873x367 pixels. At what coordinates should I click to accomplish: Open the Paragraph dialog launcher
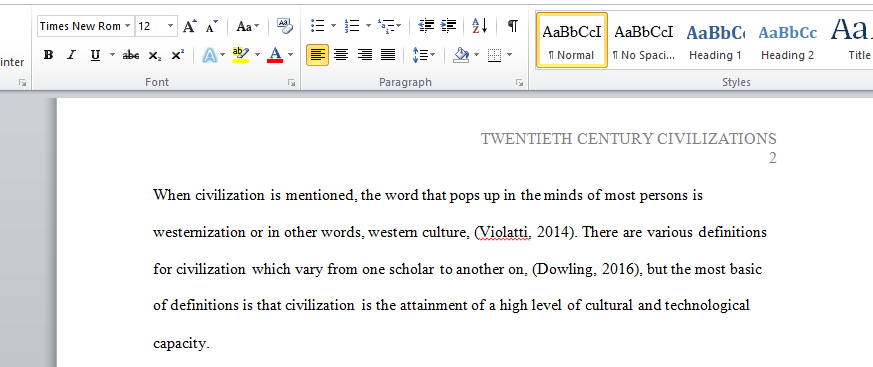coord(519,82)
